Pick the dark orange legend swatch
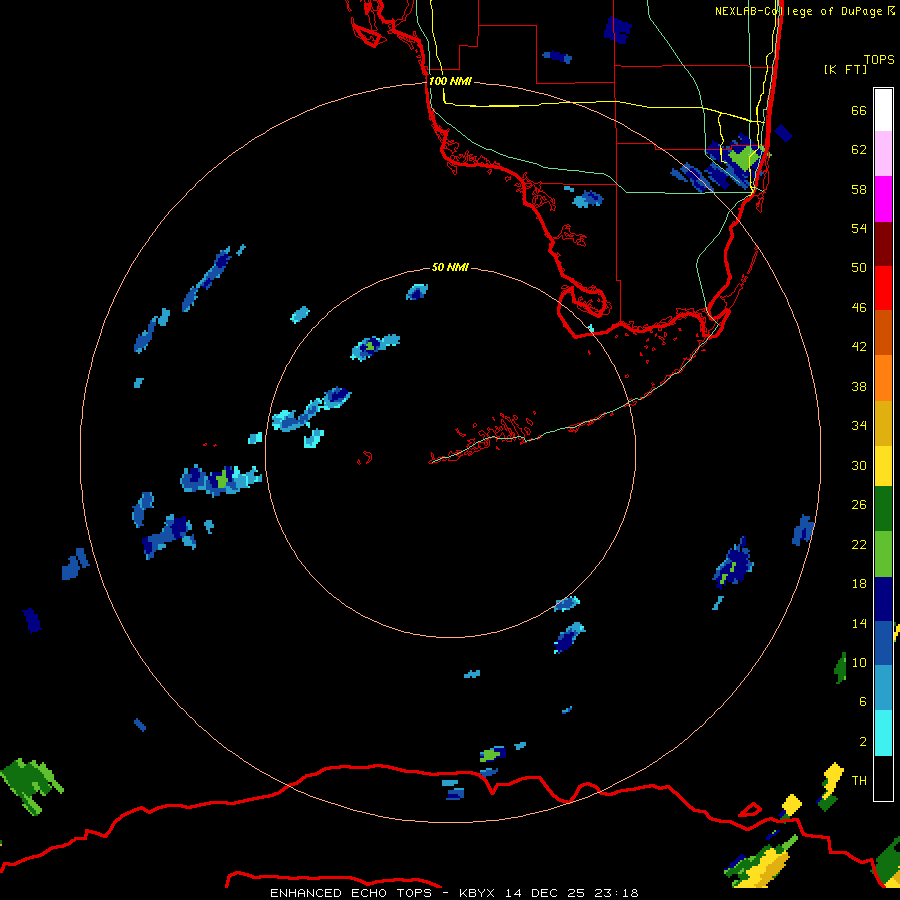Viewport: 900px width, 900px height. [883, 333]
